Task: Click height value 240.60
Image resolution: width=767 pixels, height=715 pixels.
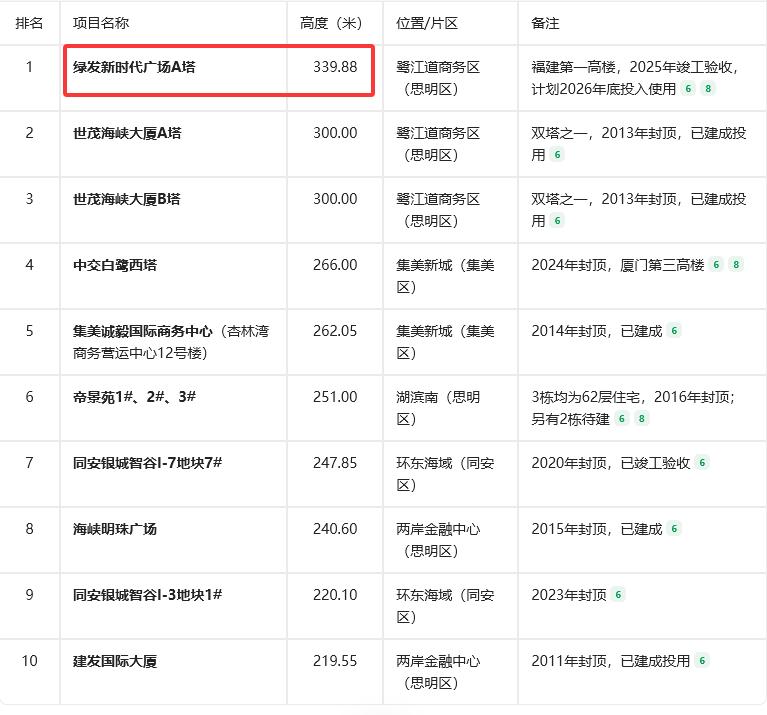Action: point(335,529)
